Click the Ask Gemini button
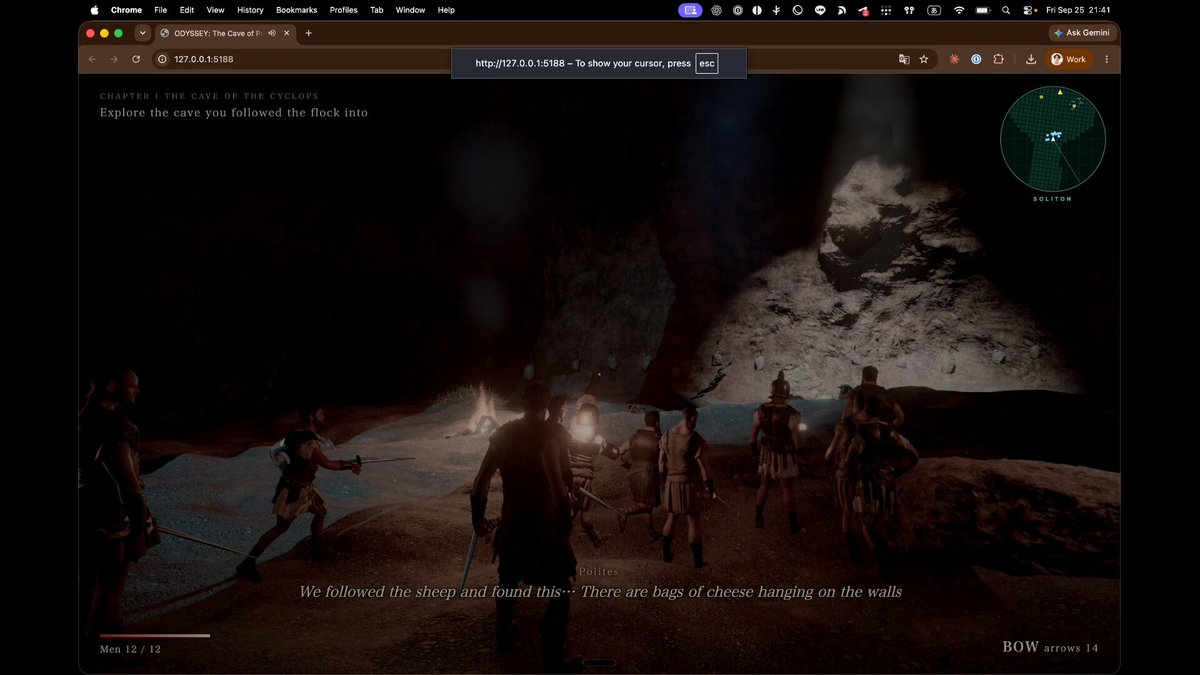 click(x=1081, y=33)
